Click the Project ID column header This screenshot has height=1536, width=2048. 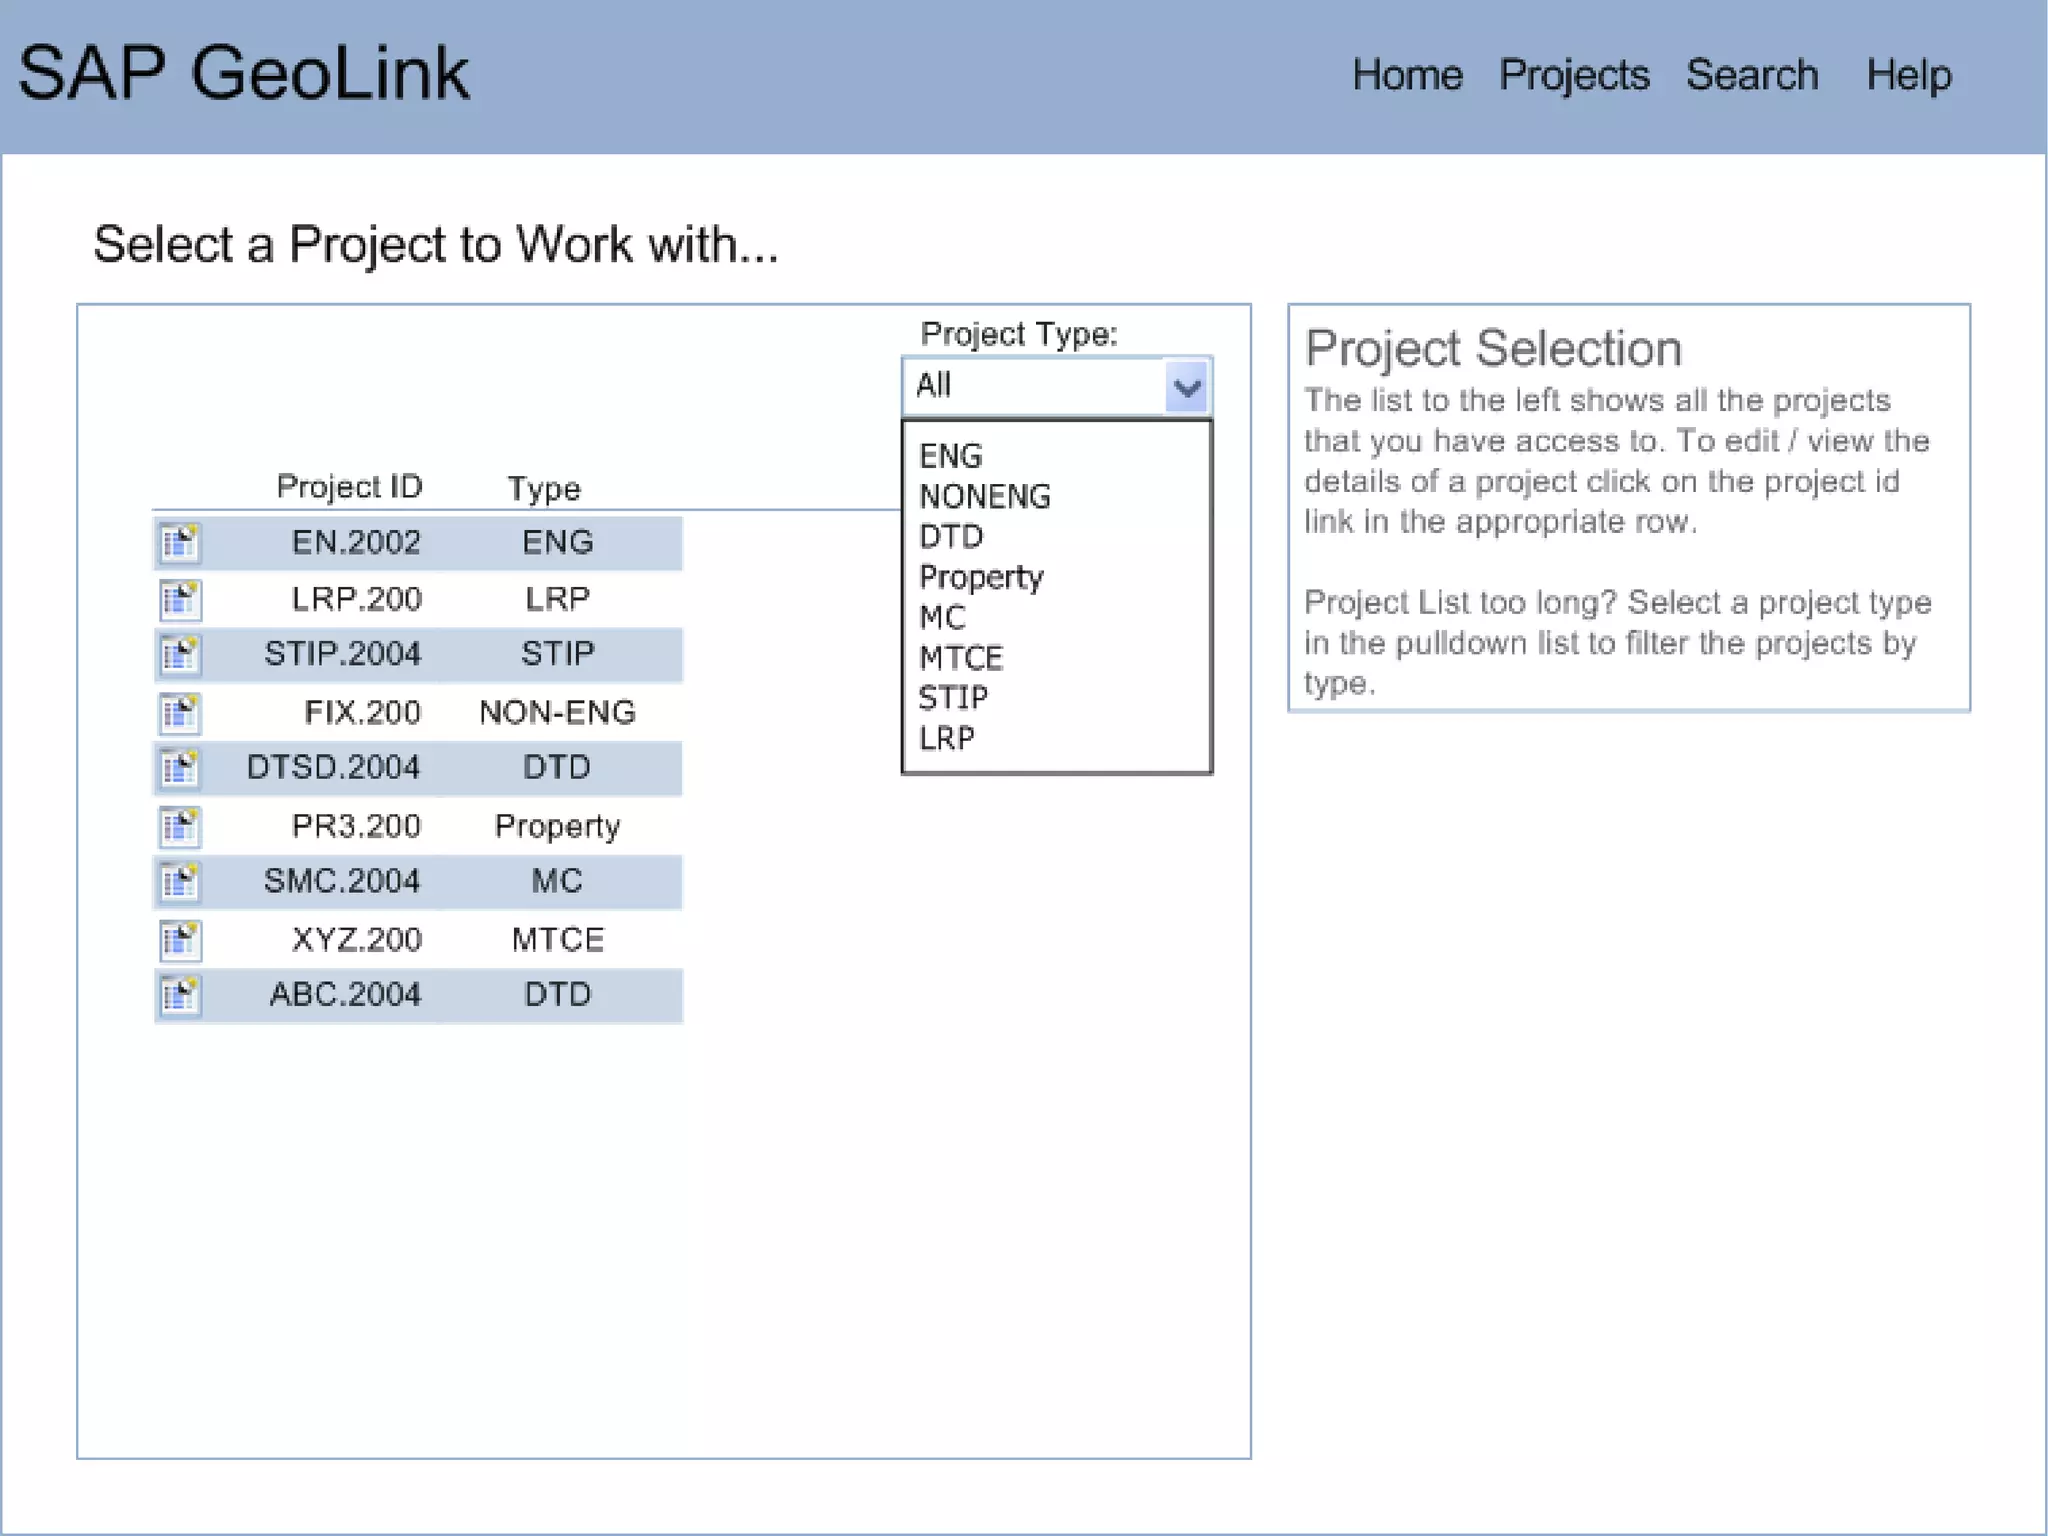[349, 487]
